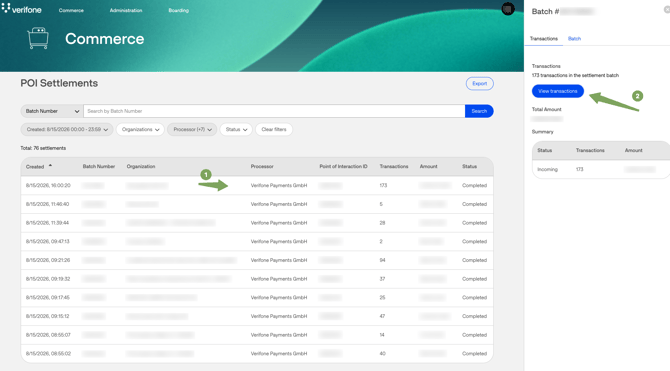Image resolution: width=670 pixels, height=371 pixels.
Task: Select the 8/15/2026, 16:00:20 settlement row
Action: pyautogui.click(x=257, y=186)
